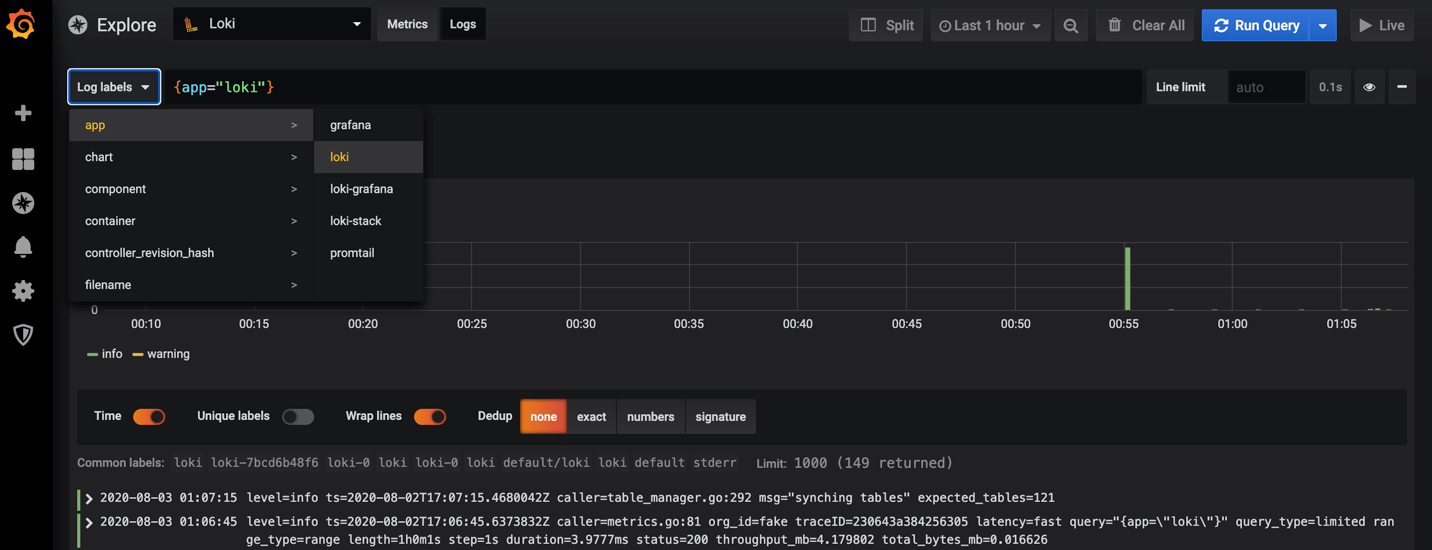Toggle the Log labels dropdown
The image size is (1432, 550).
(114, 87)
